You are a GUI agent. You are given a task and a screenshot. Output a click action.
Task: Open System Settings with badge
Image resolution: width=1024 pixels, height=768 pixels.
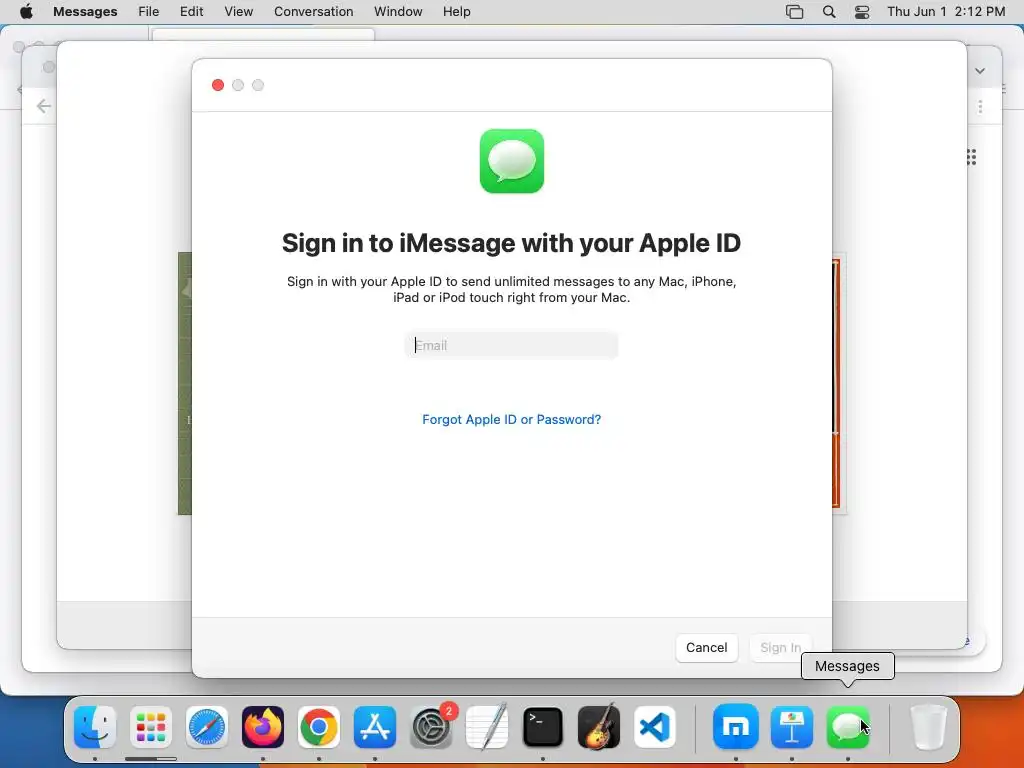pos(431,727)
